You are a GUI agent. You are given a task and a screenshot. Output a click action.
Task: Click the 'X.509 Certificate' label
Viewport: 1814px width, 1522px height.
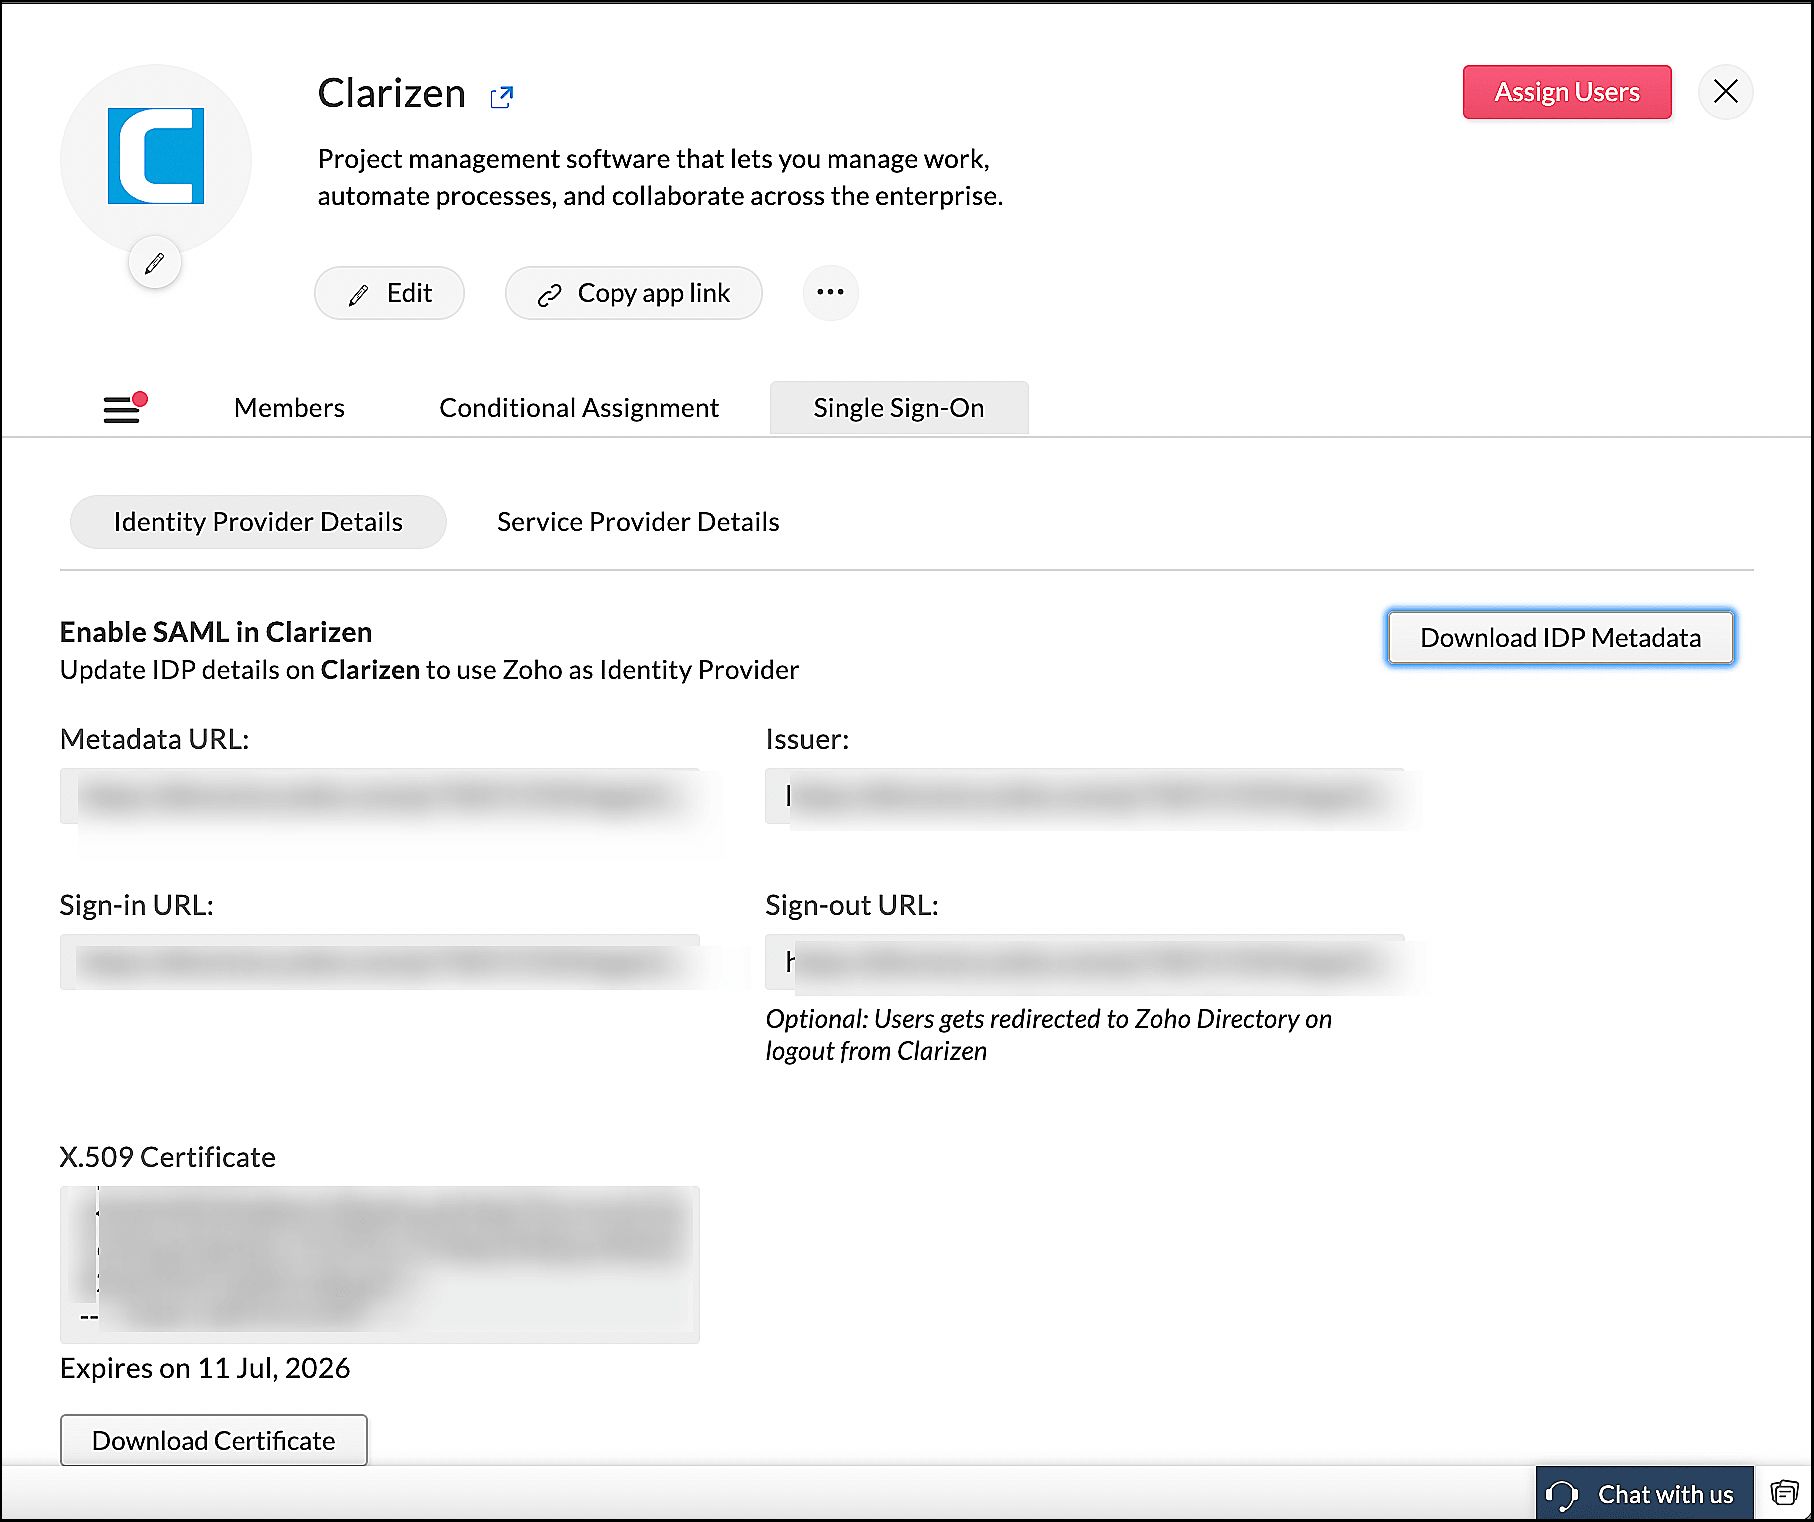click(168, 1157)
